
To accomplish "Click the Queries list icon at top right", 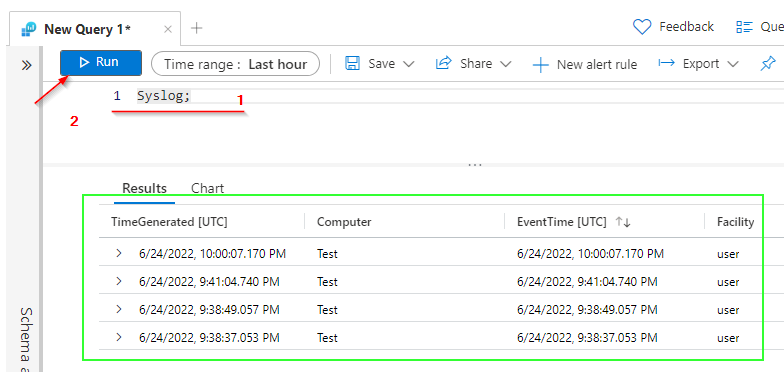I will (x=744, y=27).
